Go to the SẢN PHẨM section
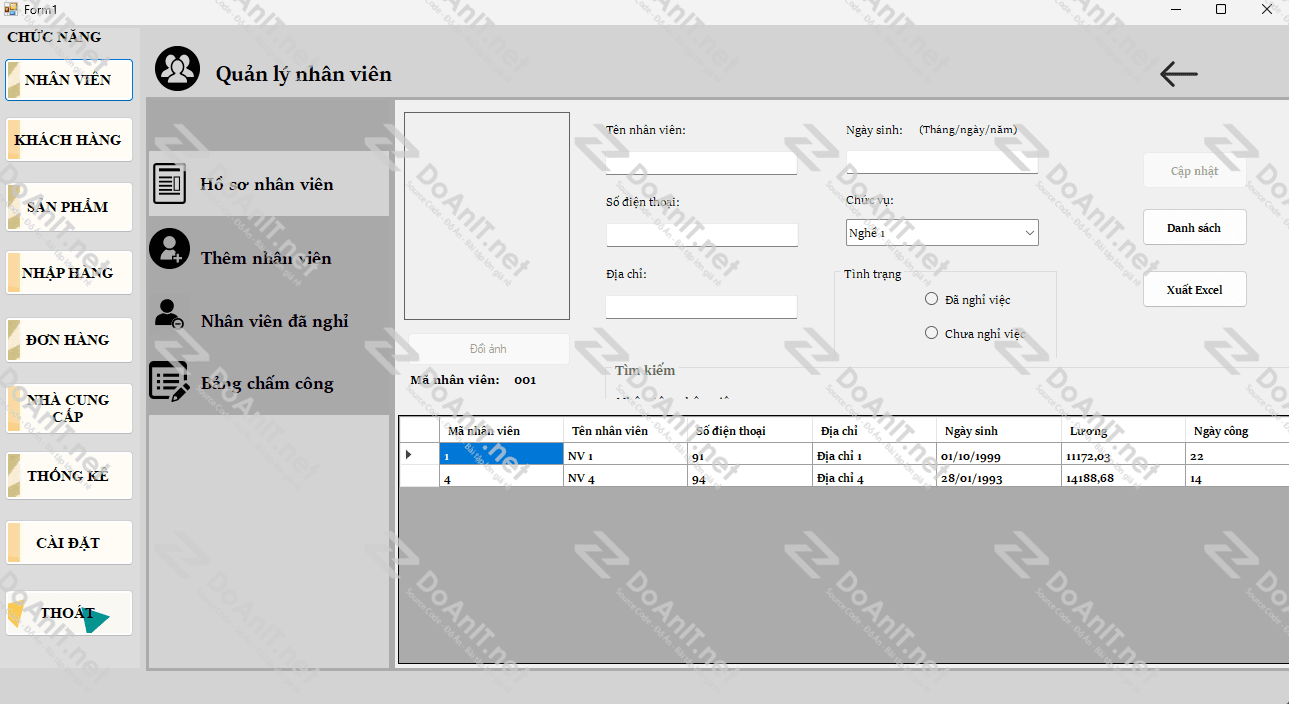 pos(69,207)
